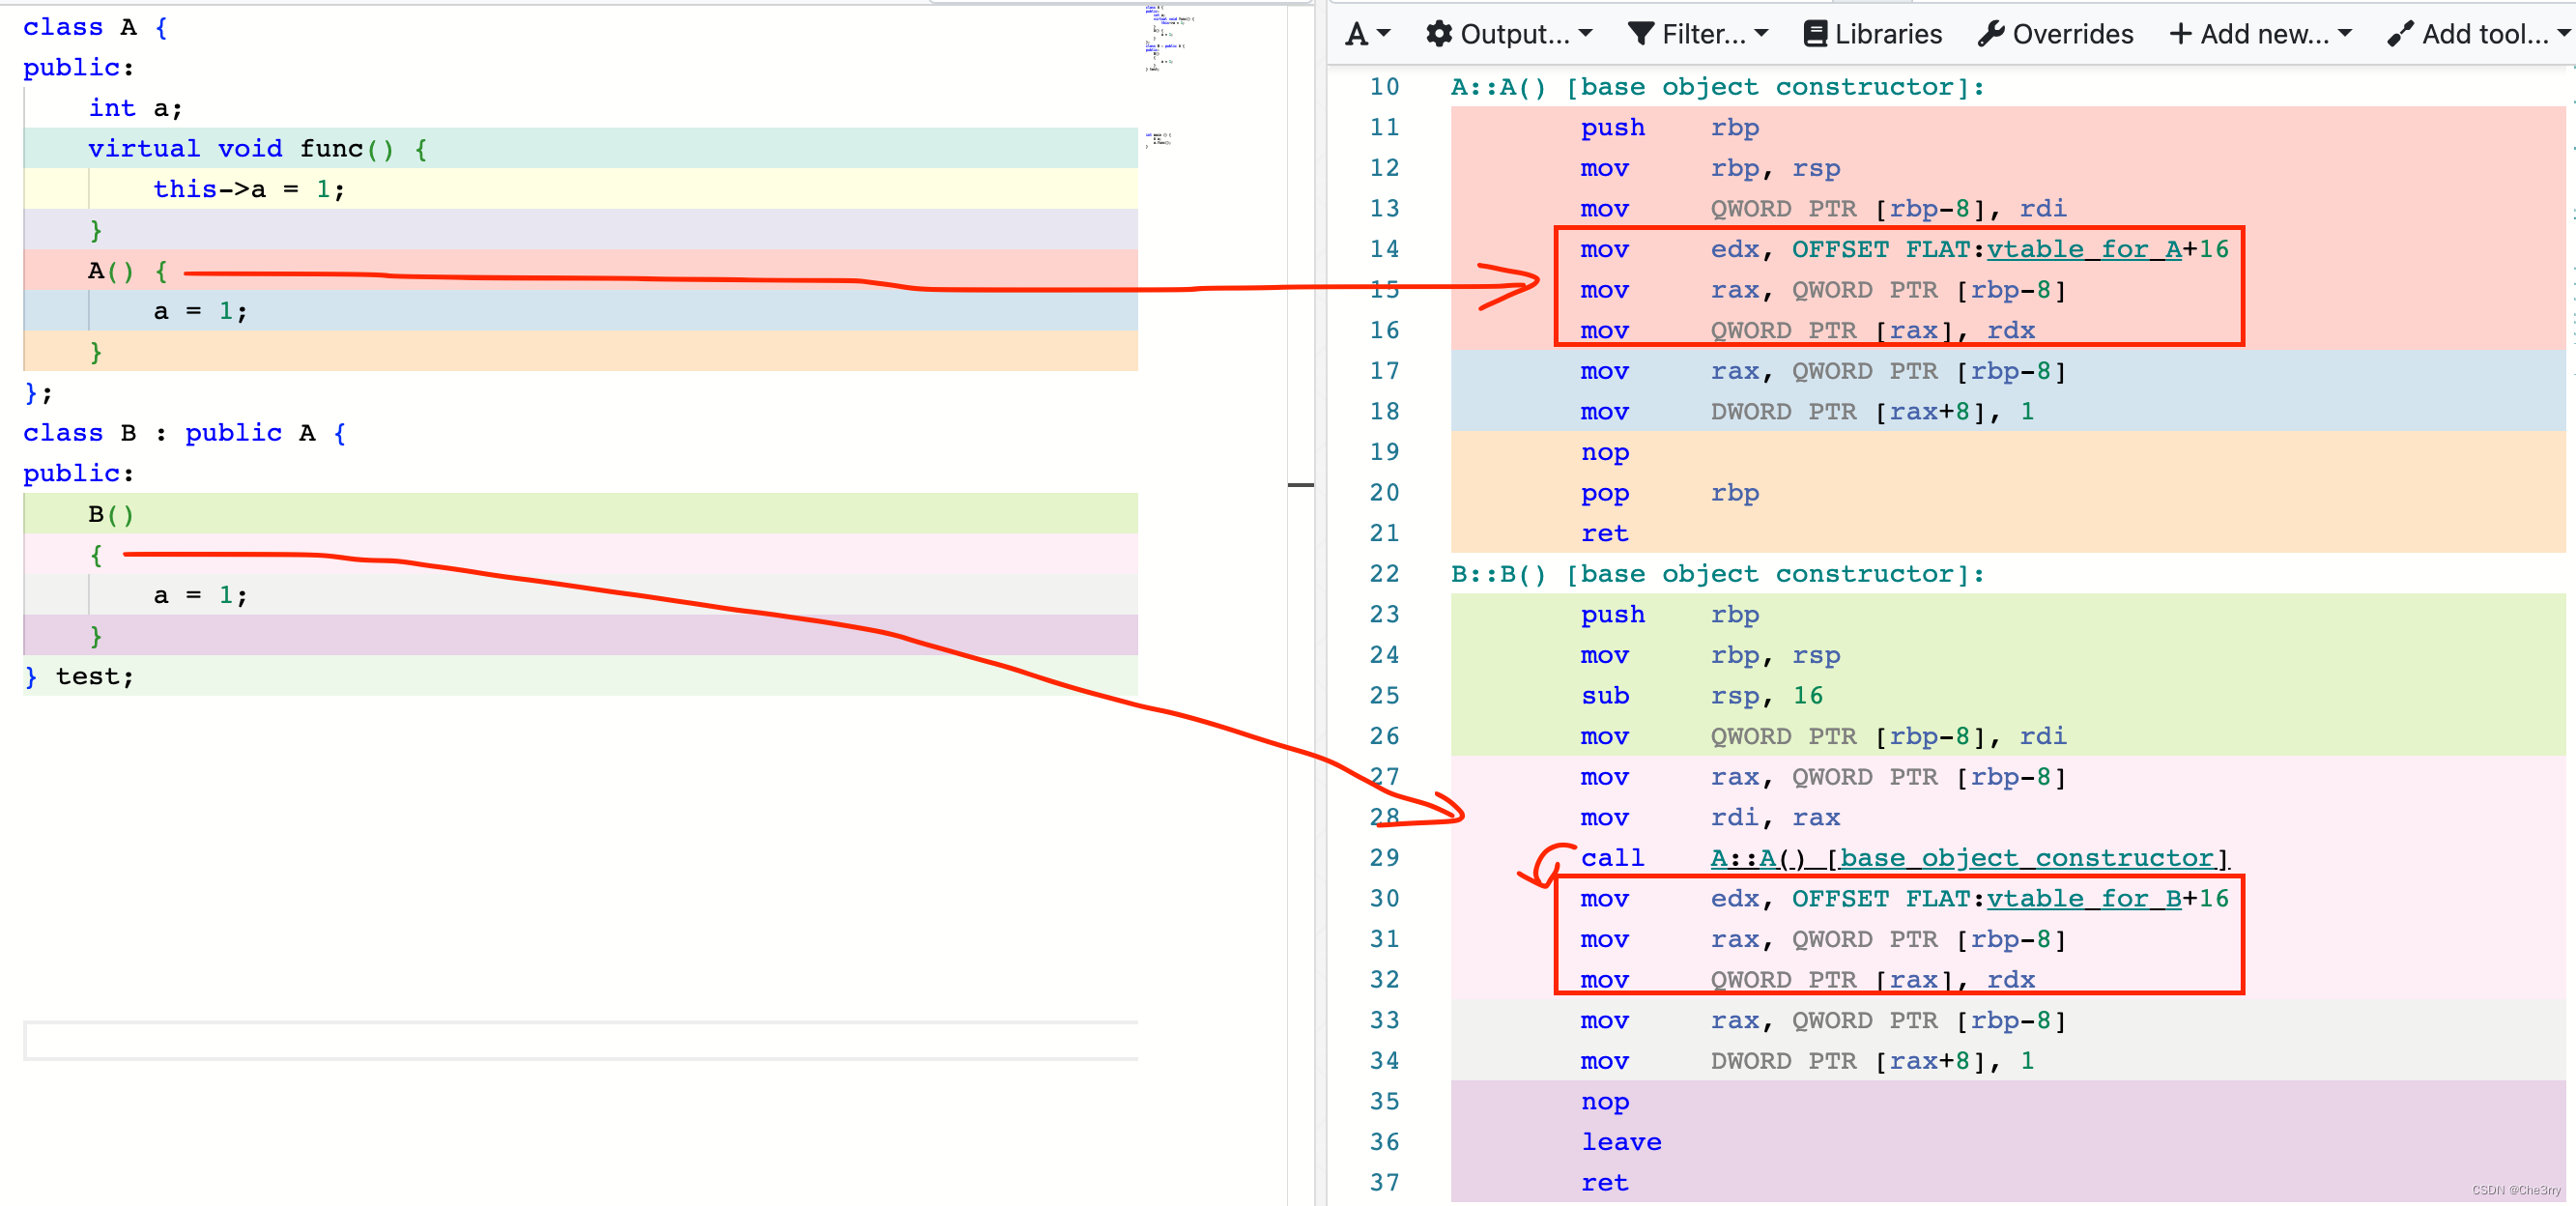Click the 'DWORD PTR [rax+8], 1' on line 18
Image resolution: width=2576 pixels, height=1206 pixels.
(1872, 412)
